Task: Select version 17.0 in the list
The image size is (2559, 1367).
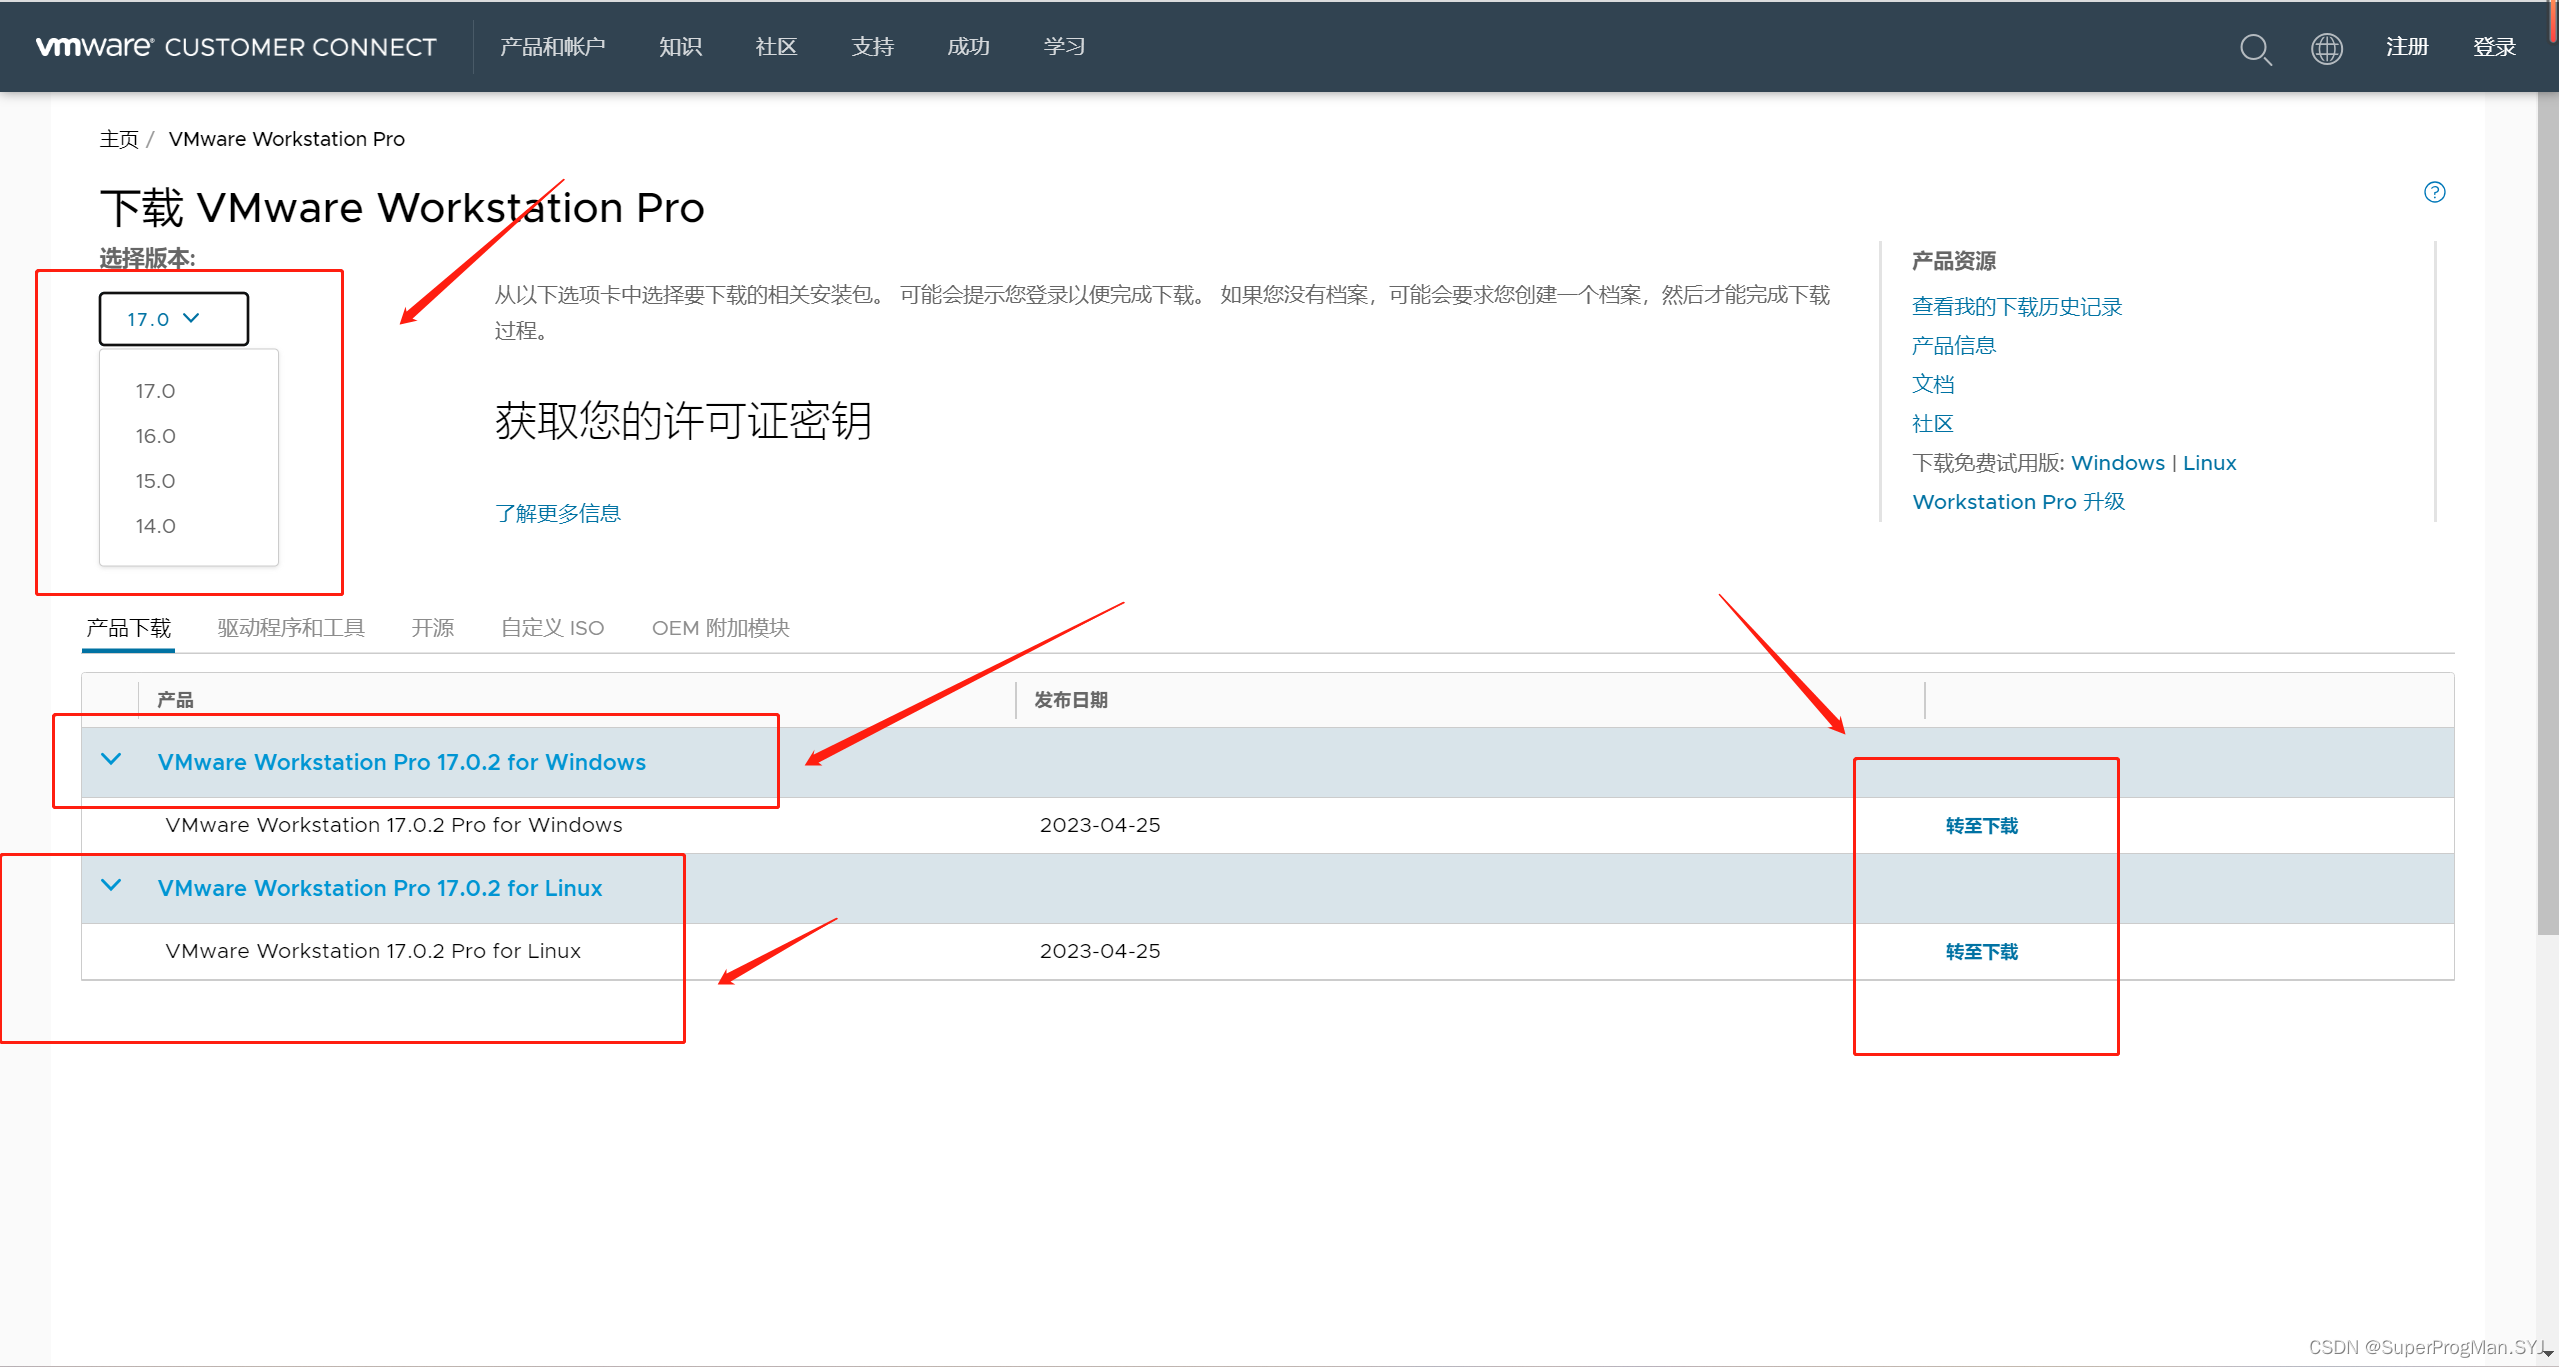Action: tap(155, 391)
